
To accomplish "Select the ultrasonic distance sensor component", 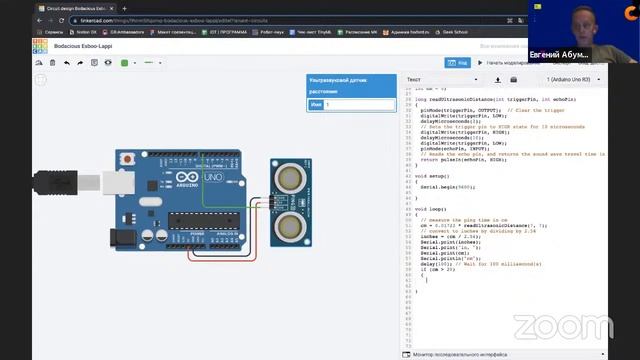I will point(291,202).
